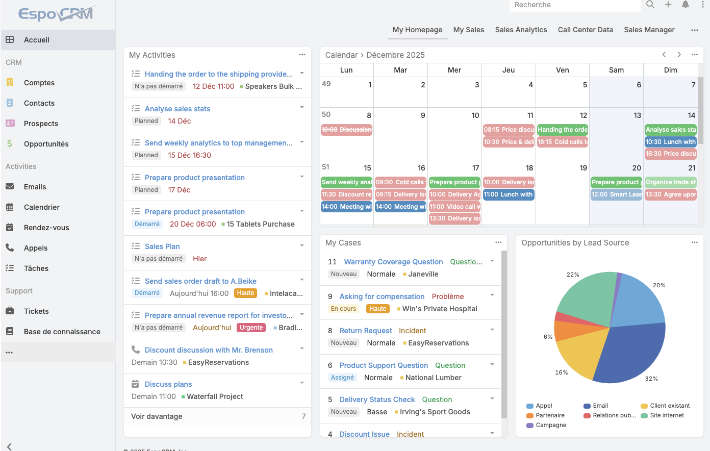The height and width of the screenshot is (451, 710).
Task: Open Organize trade calendar event on 21st
Action: coord(671,182)
